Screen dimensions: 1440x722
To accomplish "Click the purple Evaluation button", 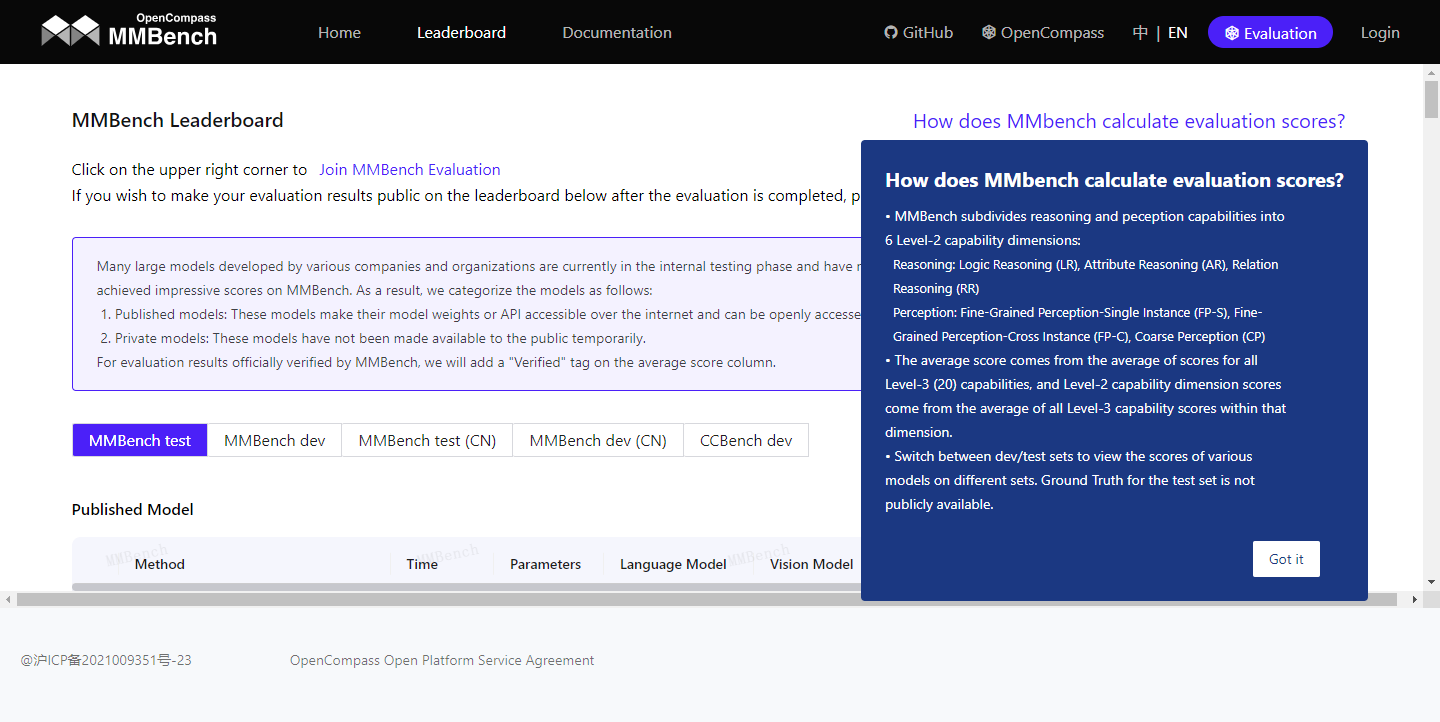I will (1270, 32).
